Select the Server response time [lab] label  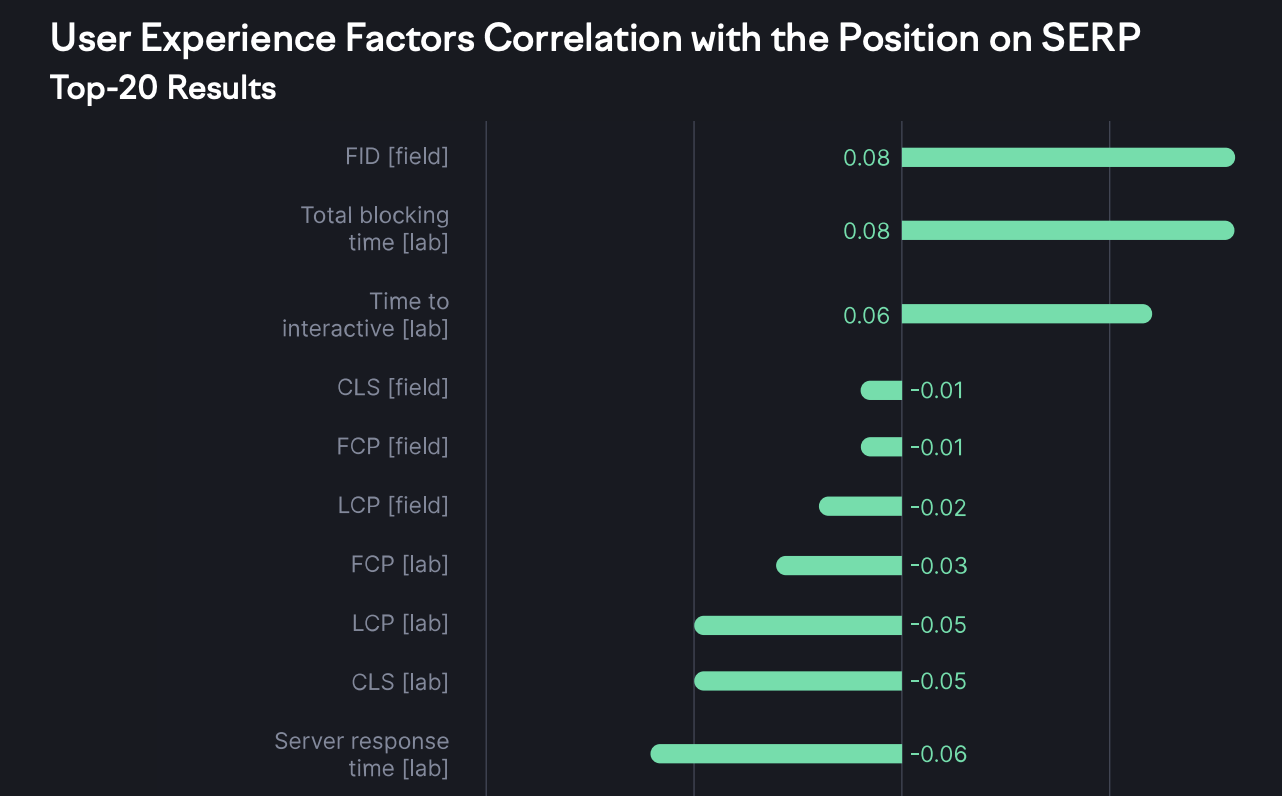362,754
